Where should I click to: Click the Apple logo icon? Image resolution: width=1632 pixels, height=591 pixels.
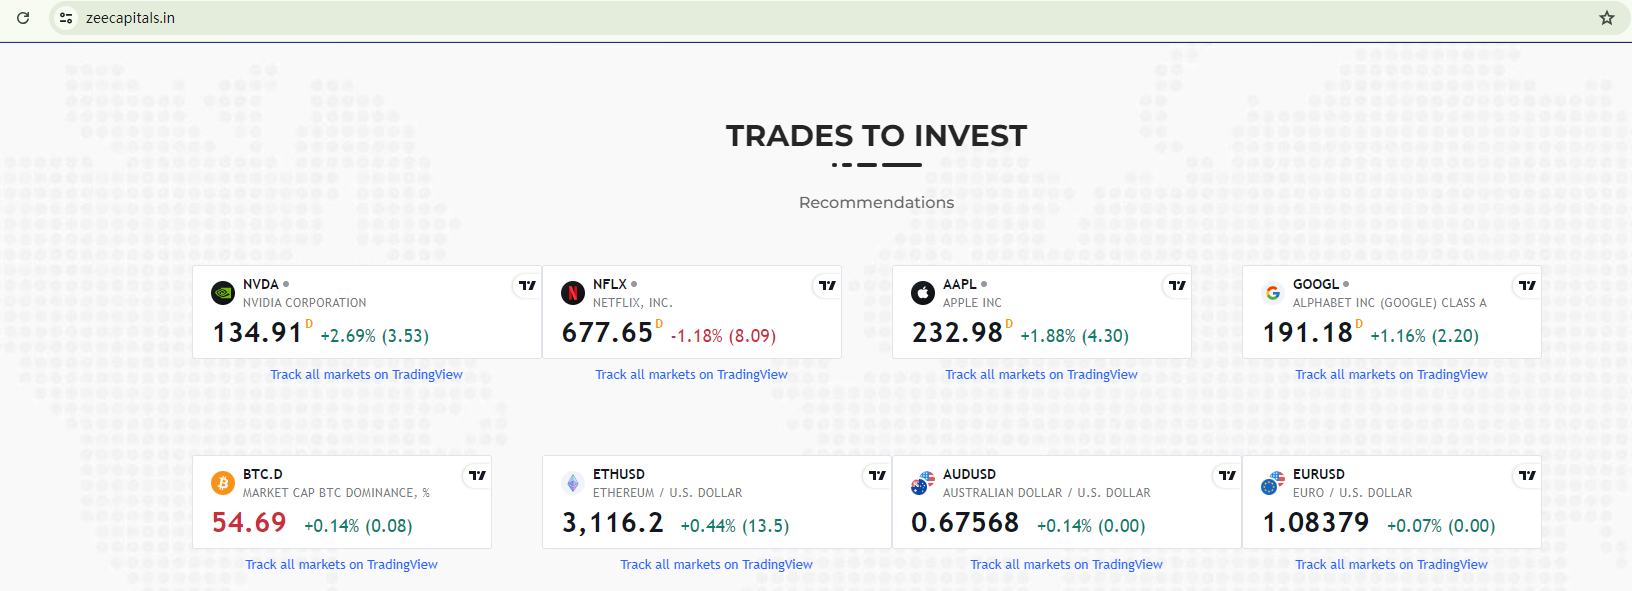pos(923,293)
